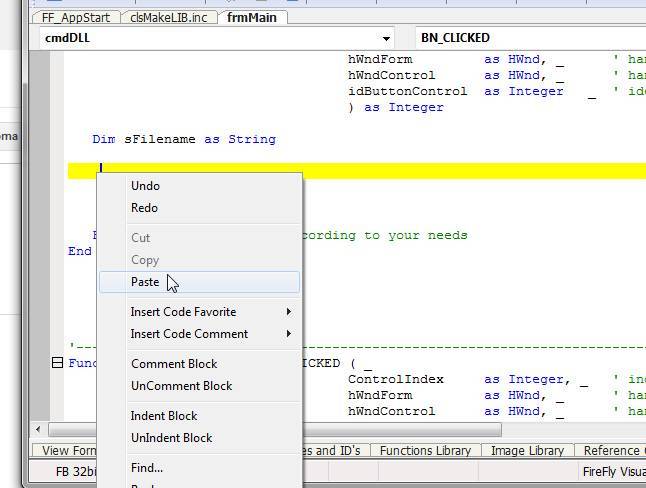
Task: Click Comment Block menu entry
Action: (x=174, y=364)
